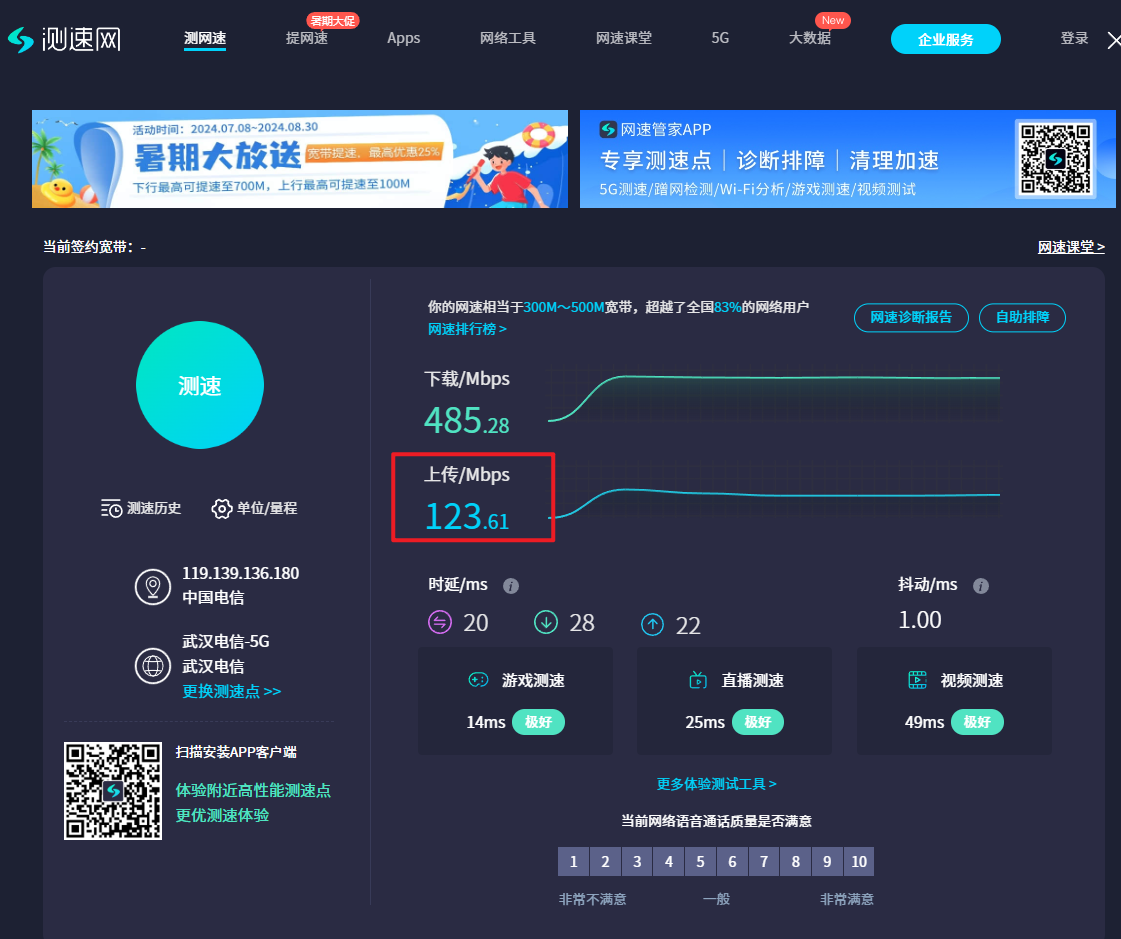This screenshot has width=1121, height=939.
Task: Switch to 网络工具 nav tab
Action: coord(508,38)
